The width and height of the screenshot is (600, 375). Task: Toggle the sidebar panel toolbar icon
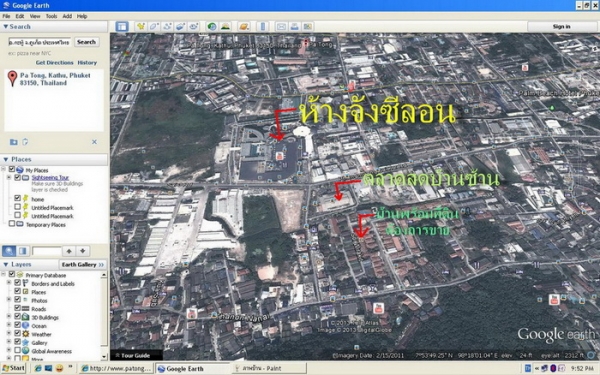coord(122,26)
